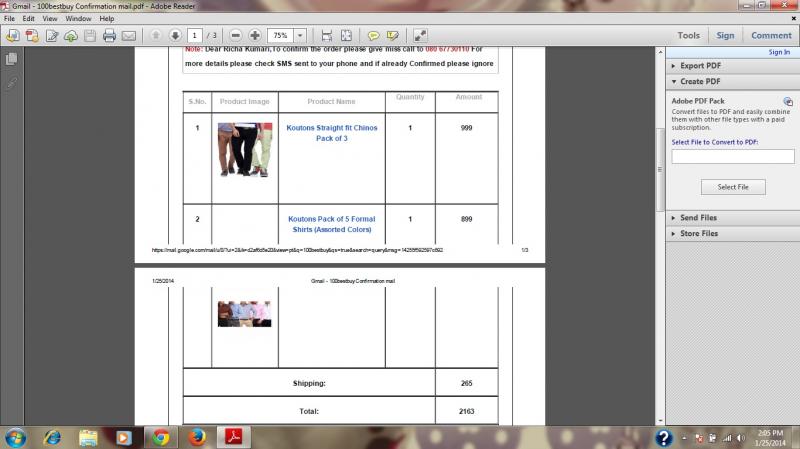Expand the Send Files section
The image size is (800, 449).
[733, 218]
